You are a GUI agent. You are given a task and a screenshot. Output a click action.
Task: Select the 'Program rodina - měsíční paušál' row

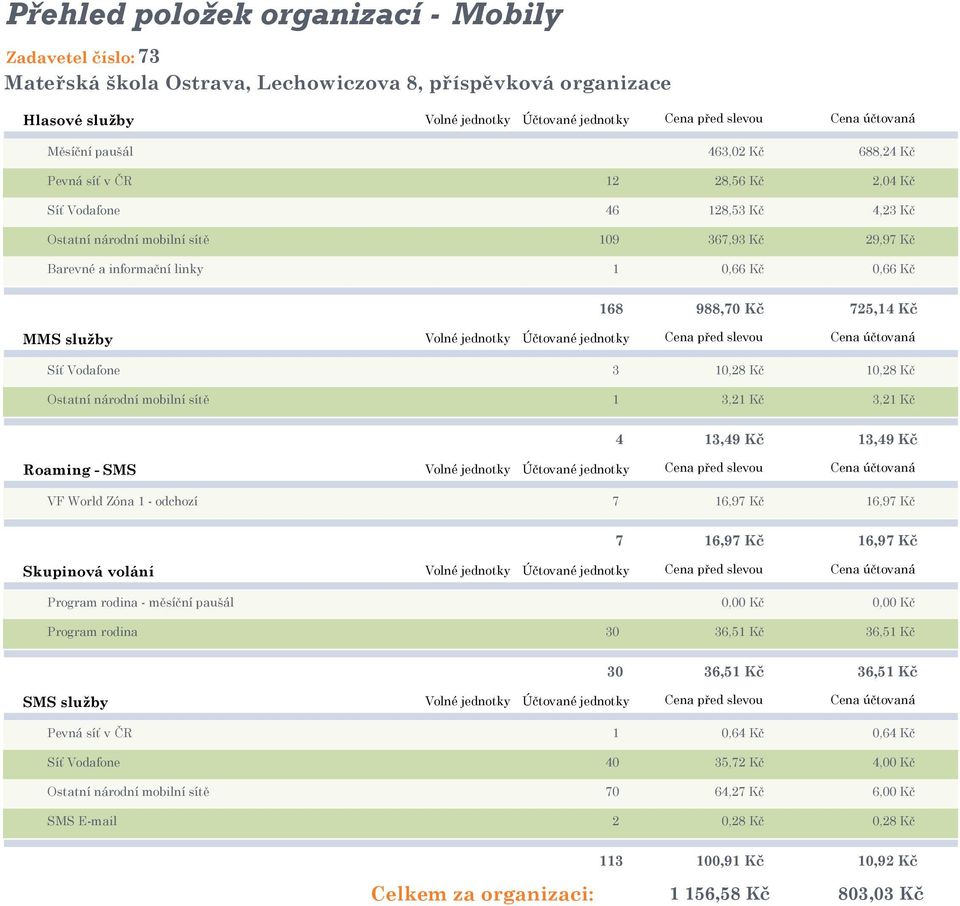click(481, 603)
